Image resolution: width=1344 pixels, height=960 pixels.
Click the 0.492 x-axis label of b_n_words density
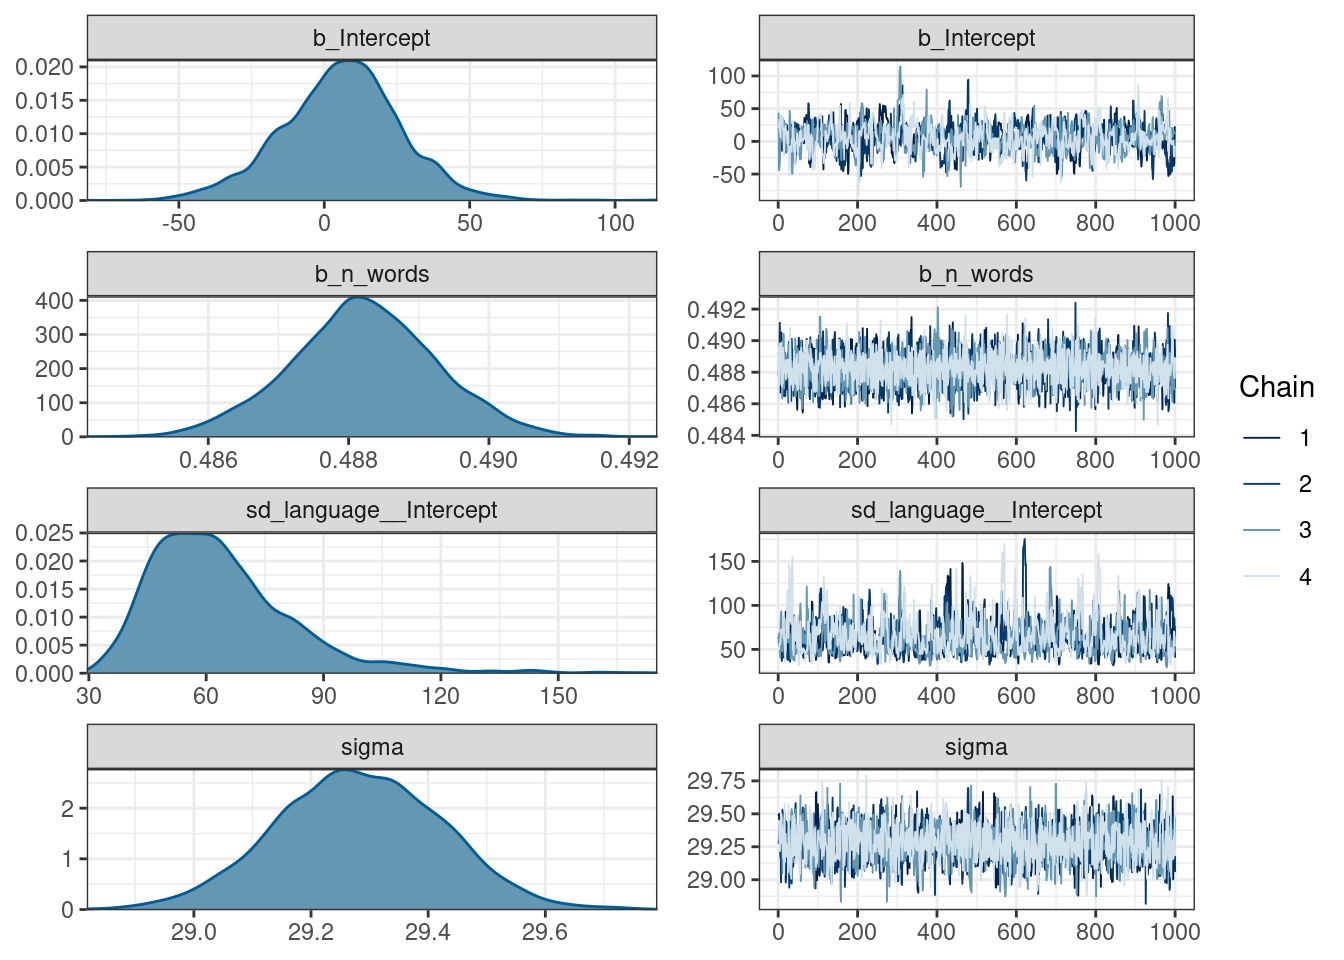[x=631, y=460]
